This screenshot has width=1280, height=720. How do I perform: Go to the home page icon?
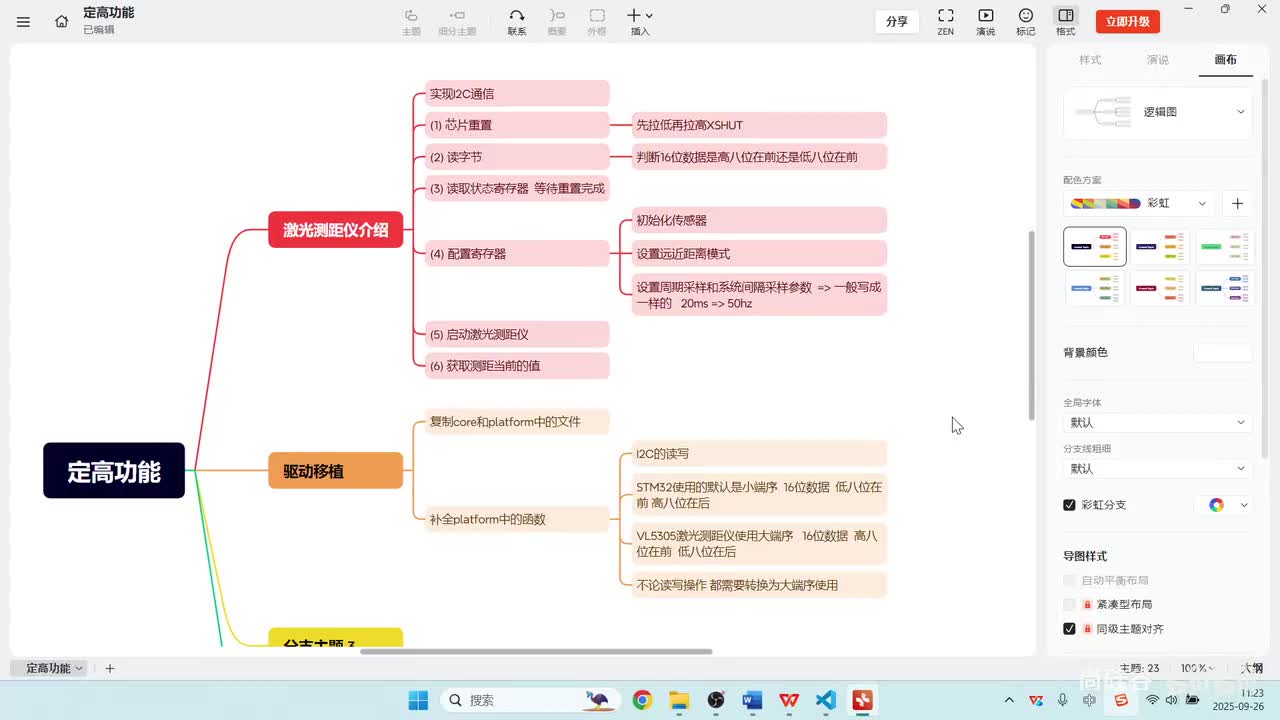click(x=62, y=21)
